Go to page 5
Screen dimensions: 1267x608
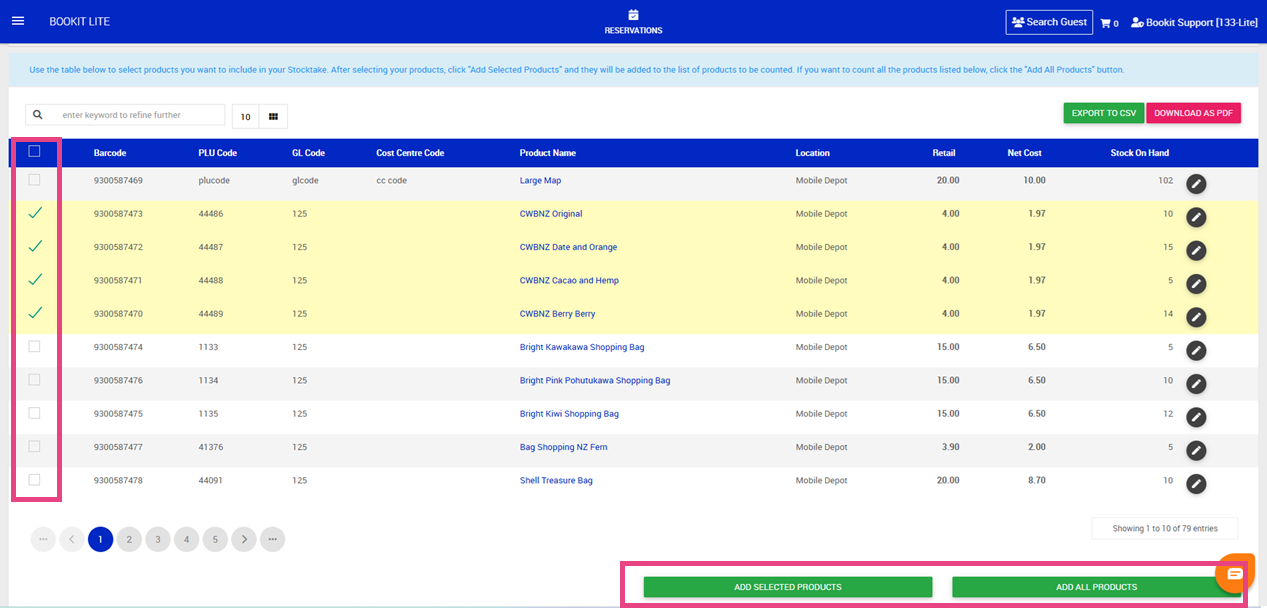(x=215, y=539)
